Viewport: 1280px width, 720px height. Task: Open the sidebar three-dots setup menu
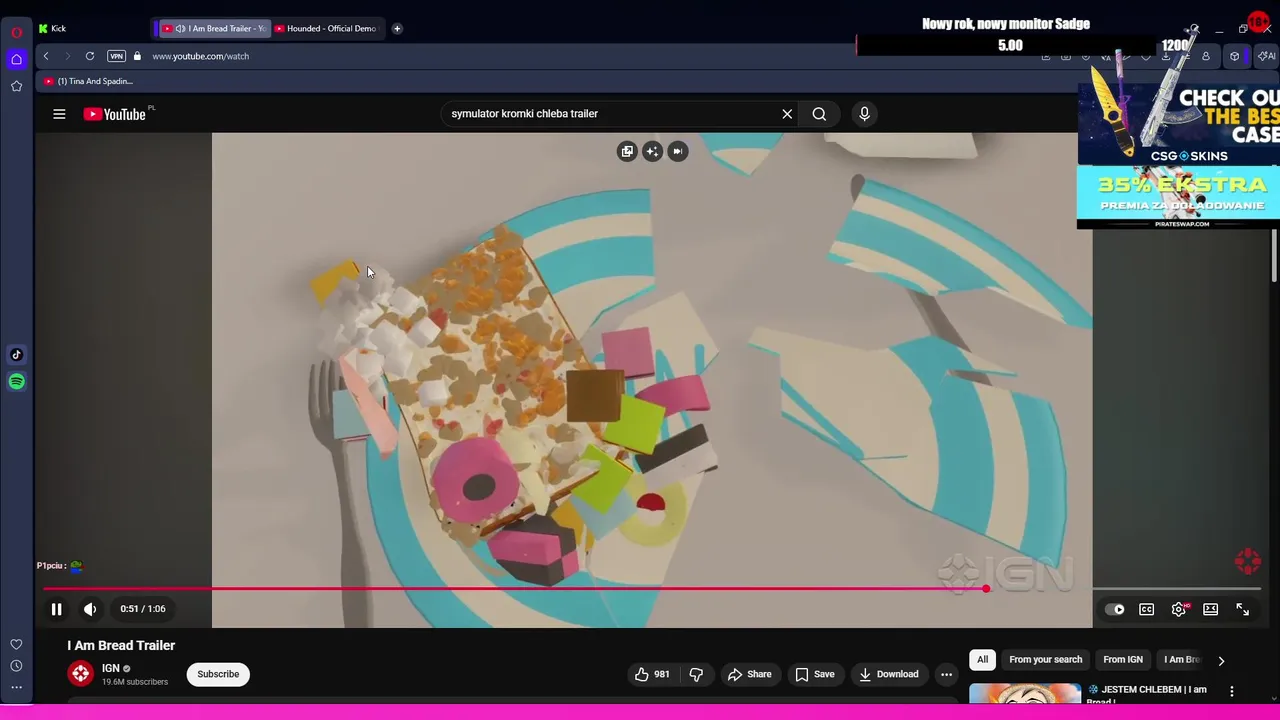(x=16, y=688)
